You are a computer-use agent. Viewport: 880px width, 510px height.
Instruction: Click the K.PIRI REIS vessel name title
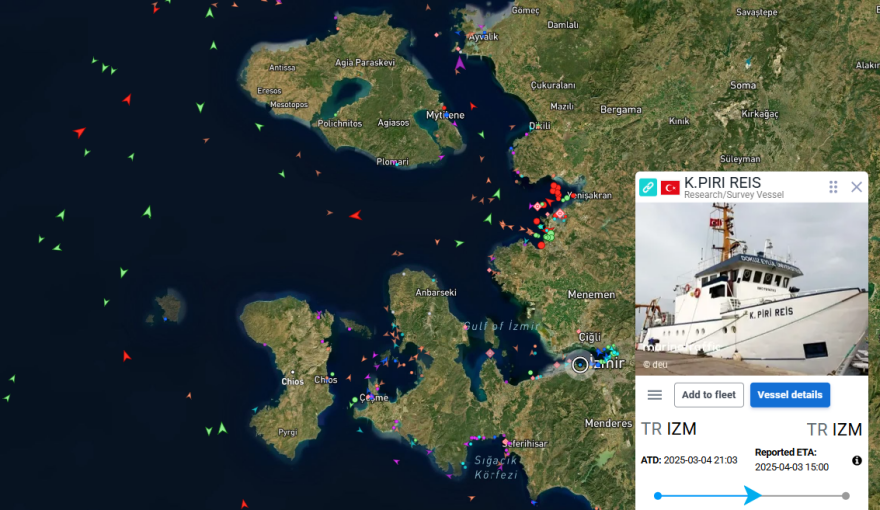coord(722,182)
